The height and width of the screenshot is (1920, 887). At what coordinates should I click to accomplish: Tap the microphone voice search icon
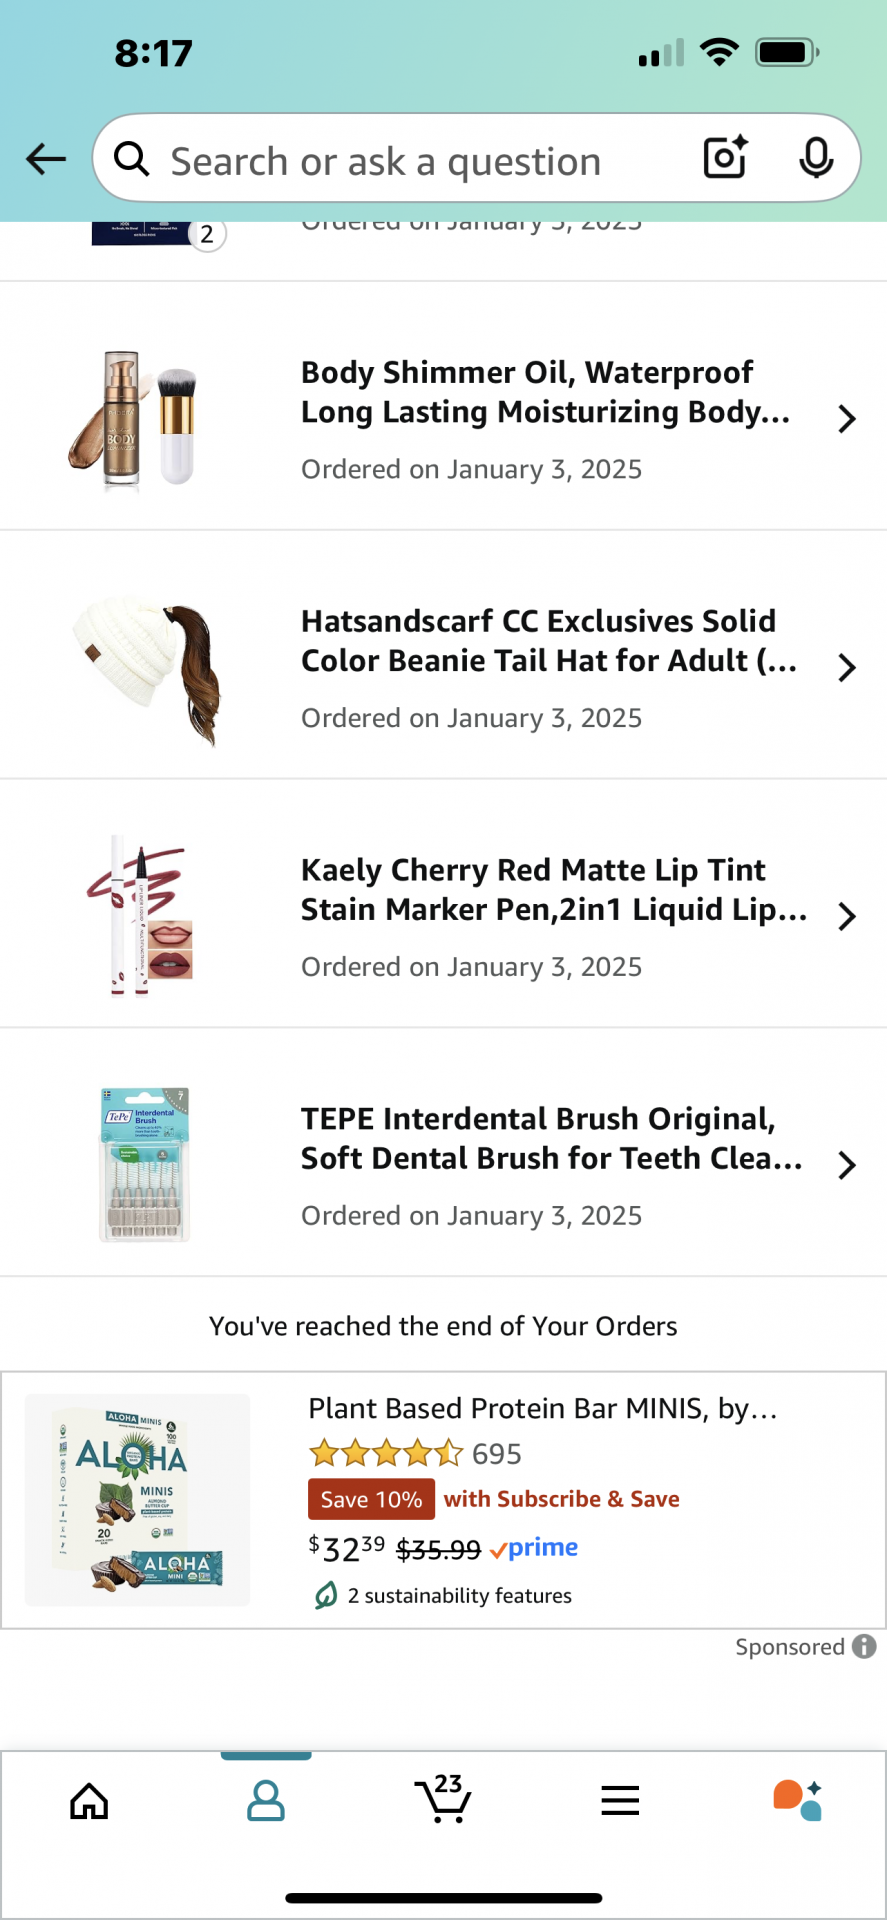[816, 157]
